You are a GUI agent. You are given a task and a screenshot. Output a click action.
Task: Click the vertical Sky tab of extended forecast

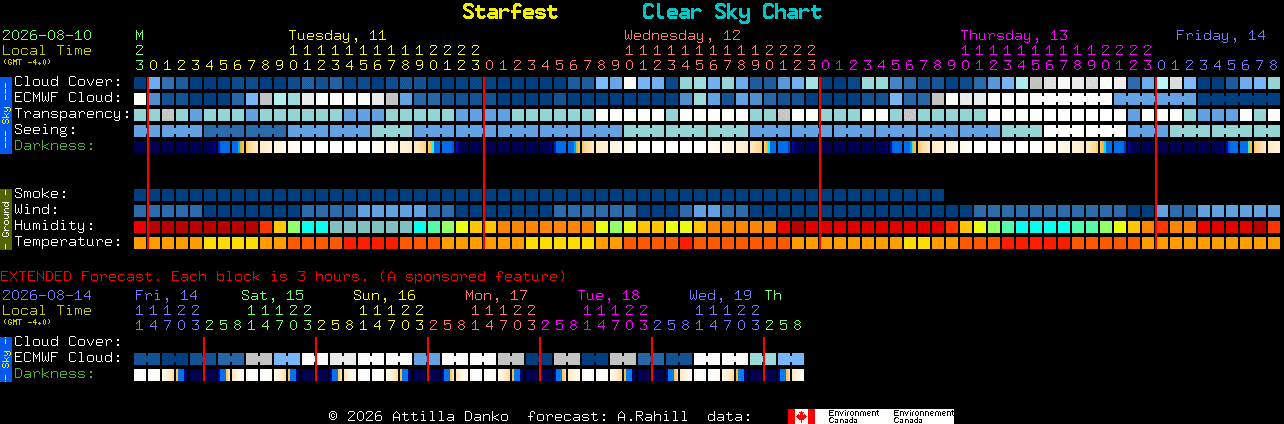coord(5,358)
